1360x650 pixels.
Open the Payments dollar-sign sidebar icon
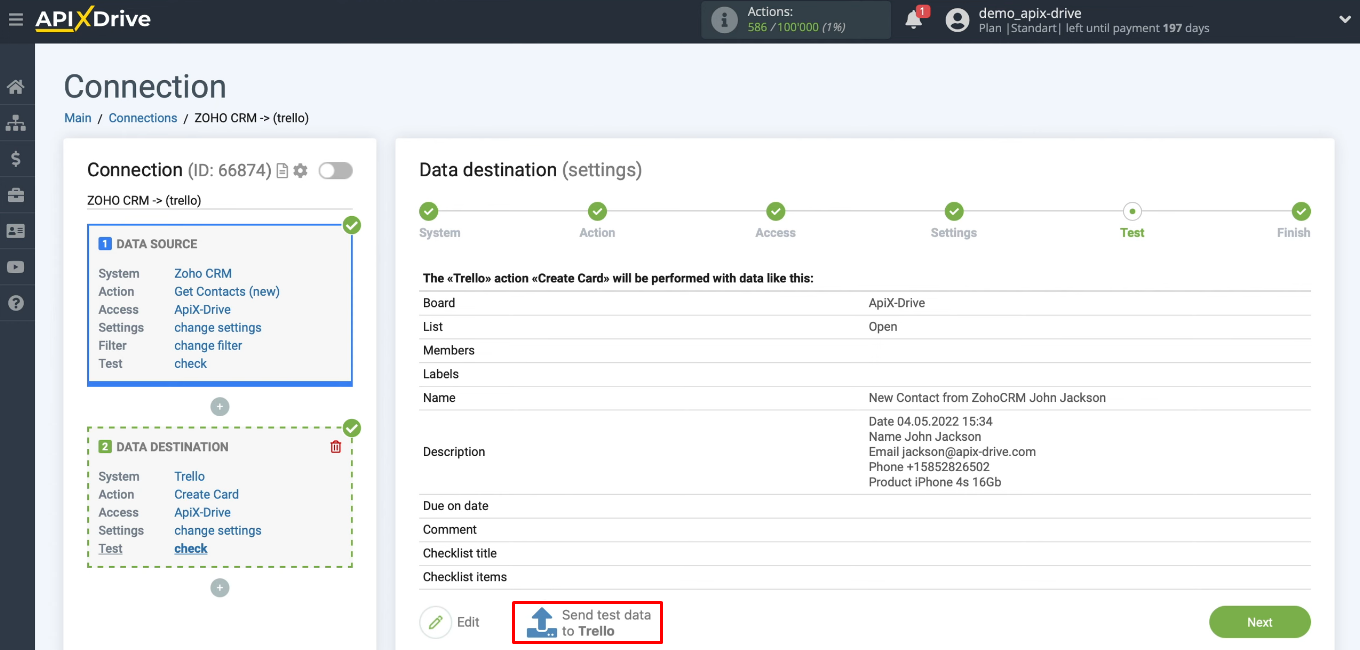[16, 158]
